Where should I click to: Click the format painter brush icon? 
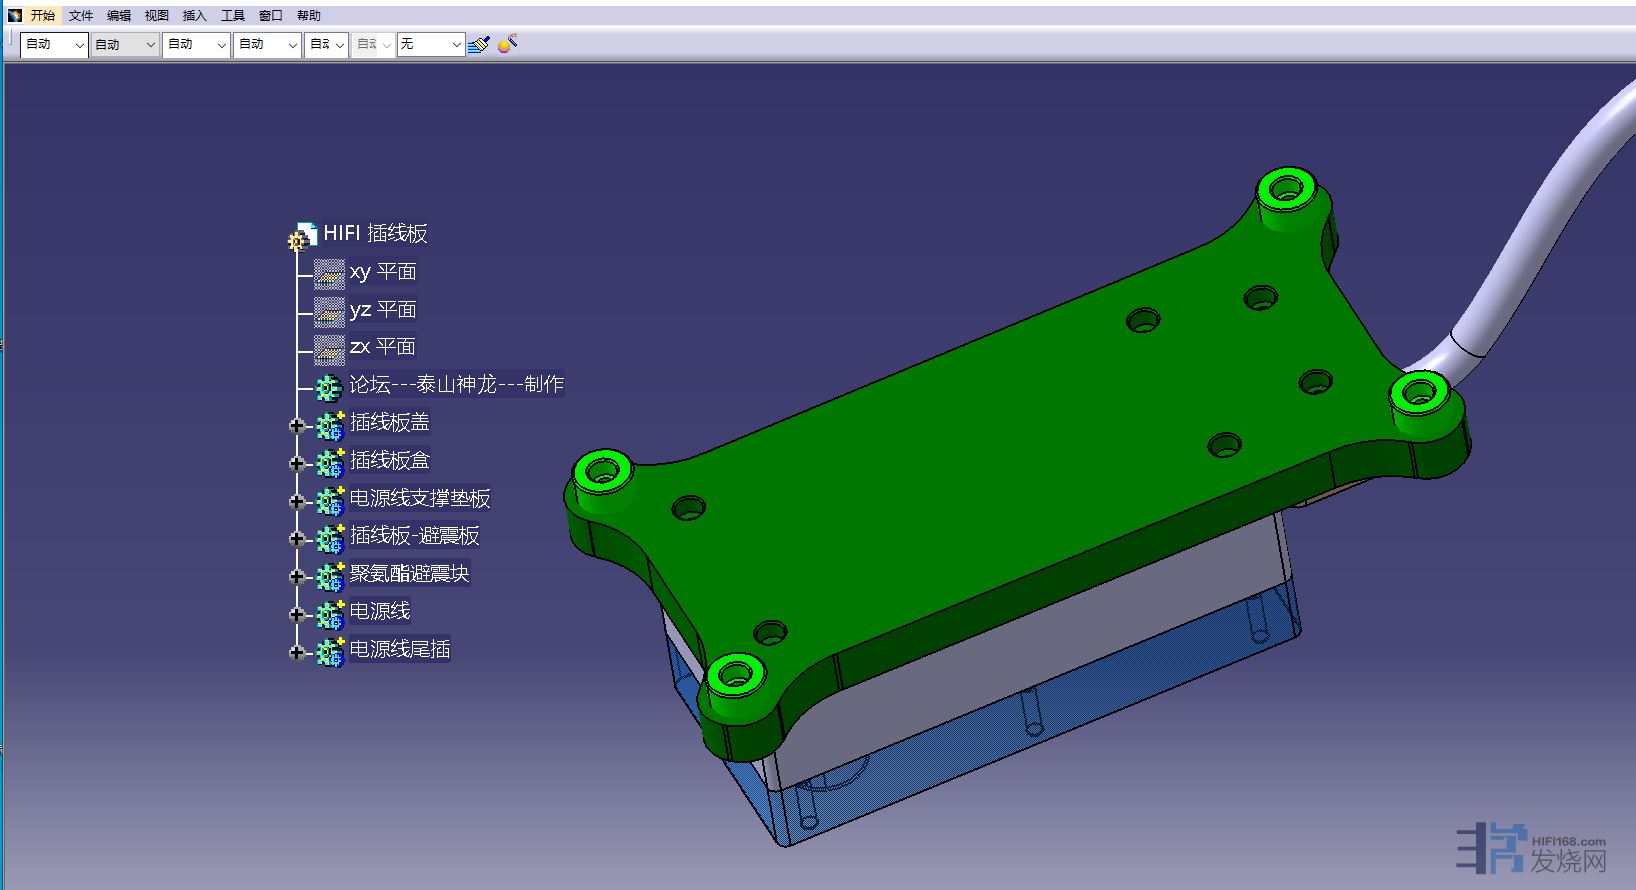coord(479,44)
